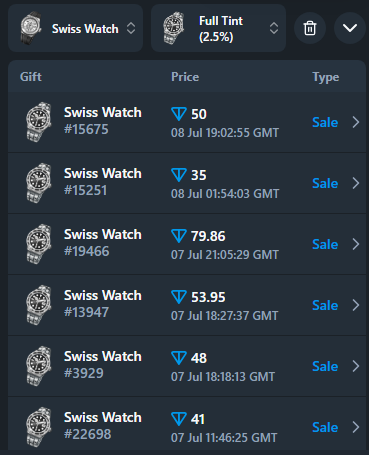369x455 pixels.
Task: Select Swiss Watch #19466 row title
Action: coord(103,234)
